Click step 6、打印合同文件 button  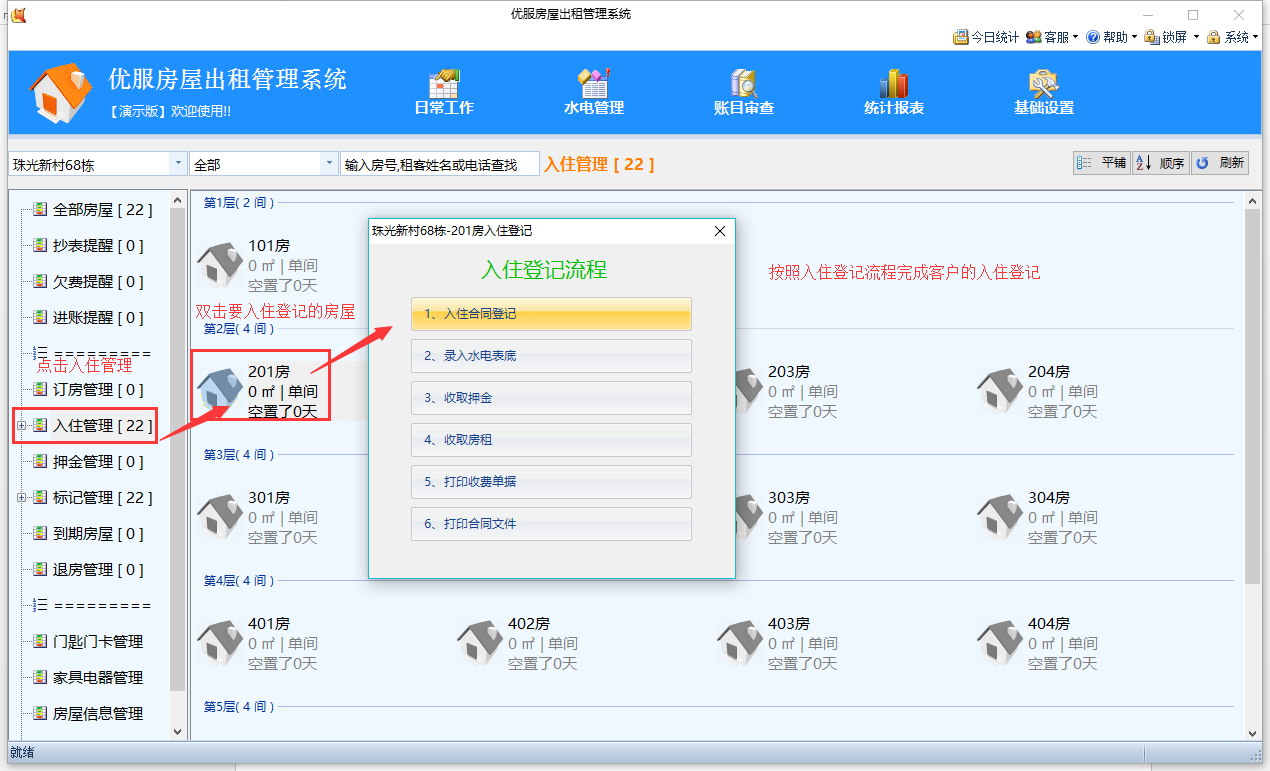[551, 524]
